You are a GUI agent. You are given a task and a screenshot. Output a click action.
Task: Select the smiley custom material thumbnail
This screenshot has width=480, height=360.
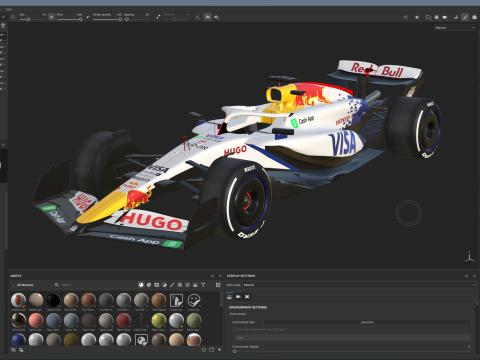click(194, 300)
